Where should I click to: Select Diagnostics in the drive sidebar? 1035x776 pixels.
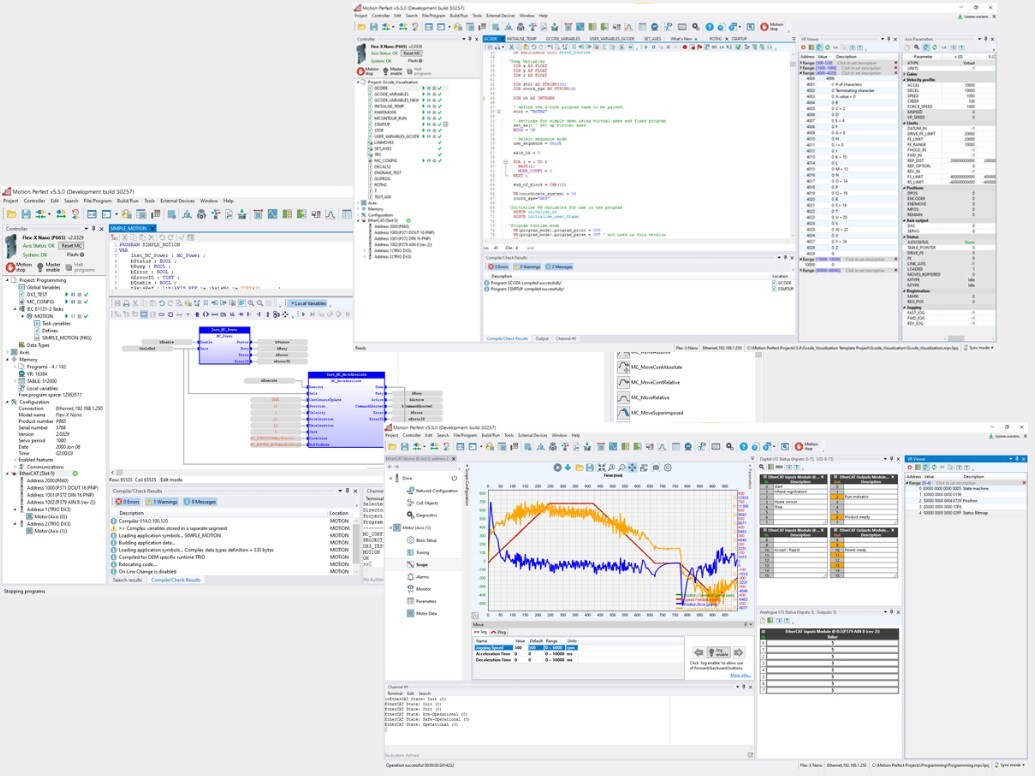(426, 515)
